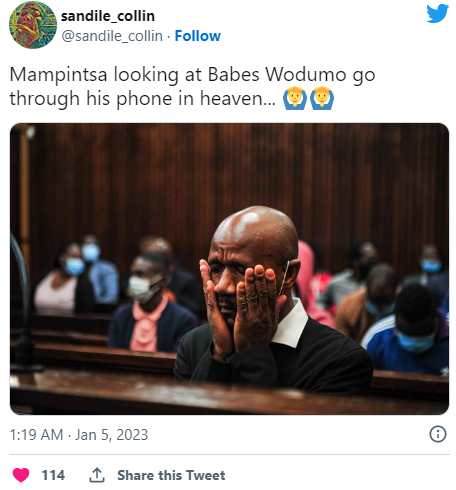Screen dimensions: 456x490
Task: Click the share upload arrow icon
Action: click(97, 475)
